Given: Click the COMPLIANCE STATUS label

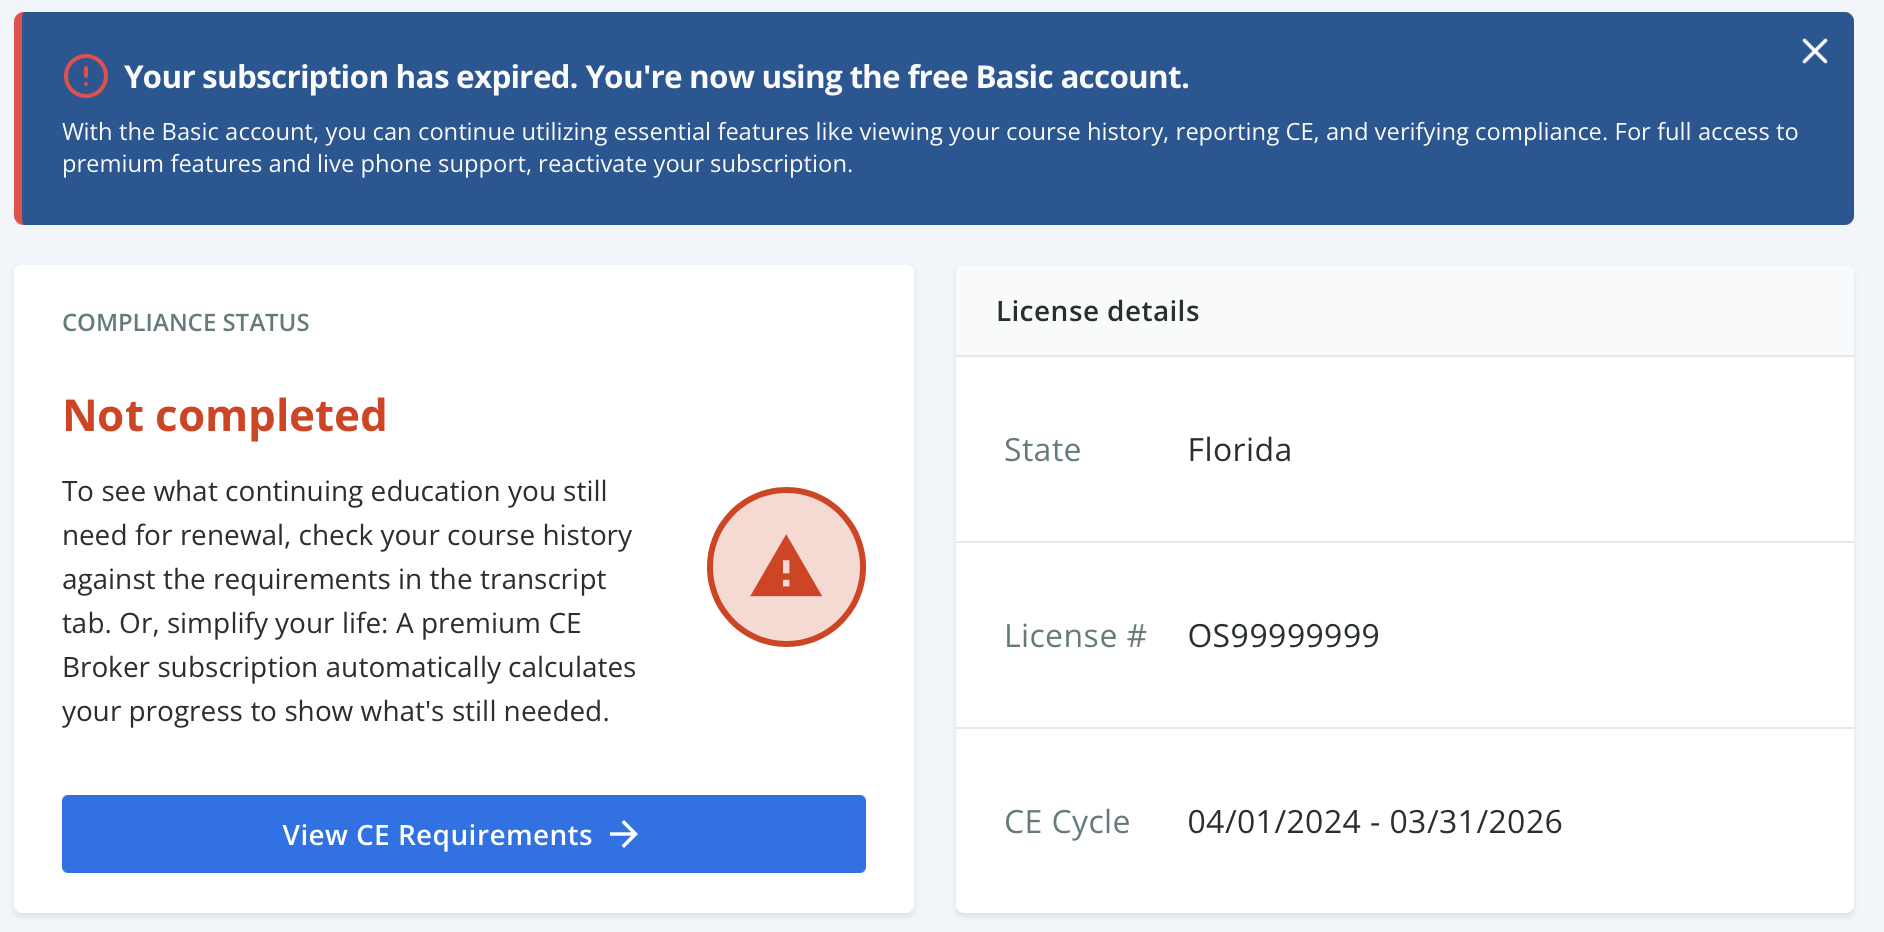Looking at the screenshot, I should (x=185, y=323).
